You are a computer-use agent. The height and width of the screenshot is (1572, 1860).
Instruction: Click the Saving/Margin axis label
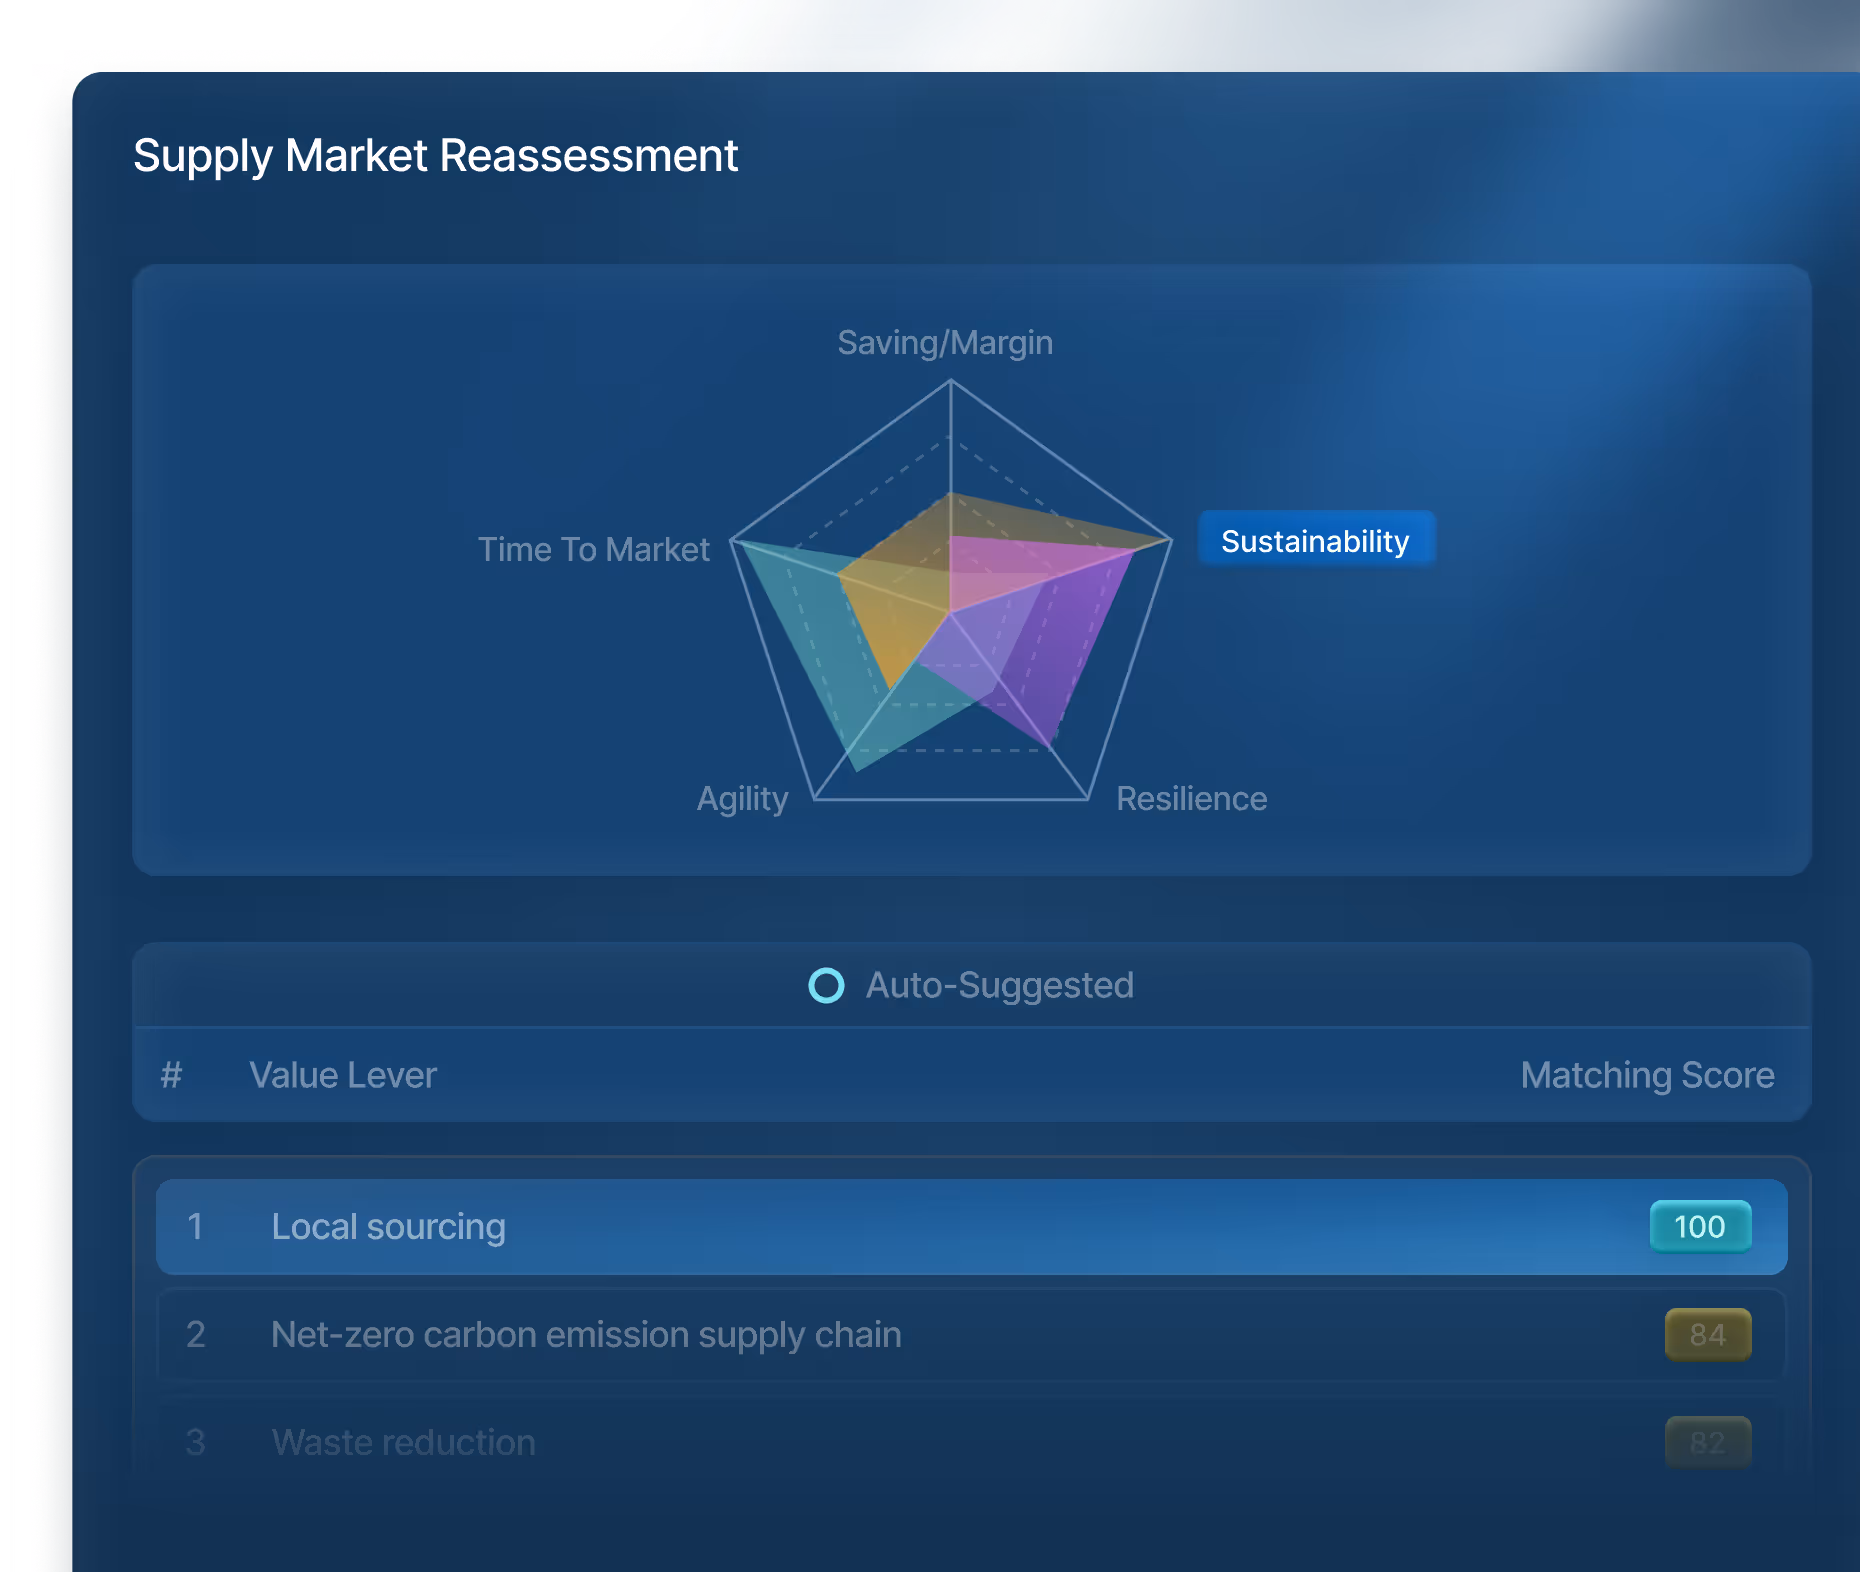click(x=945, y=343)
